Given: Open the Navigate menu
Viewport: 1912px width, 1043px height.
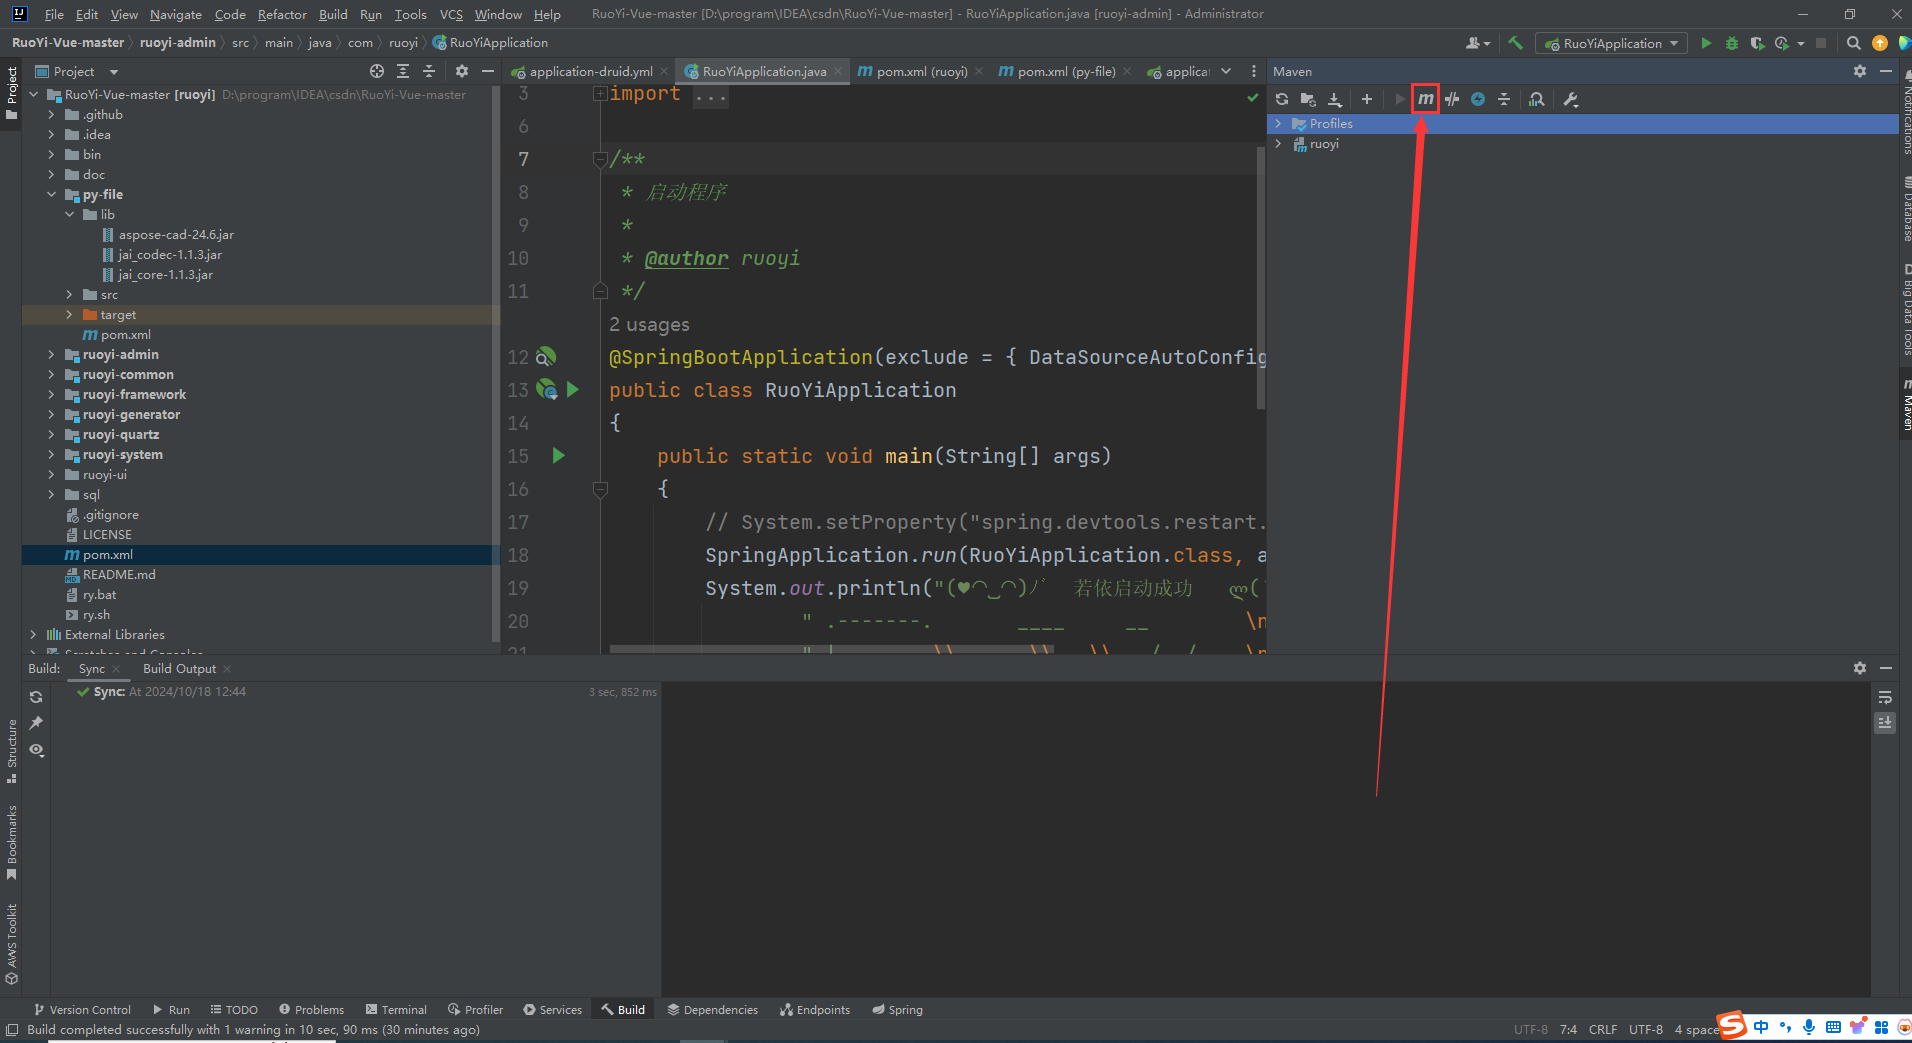Looking at the screenshot, I should [176, 14].
